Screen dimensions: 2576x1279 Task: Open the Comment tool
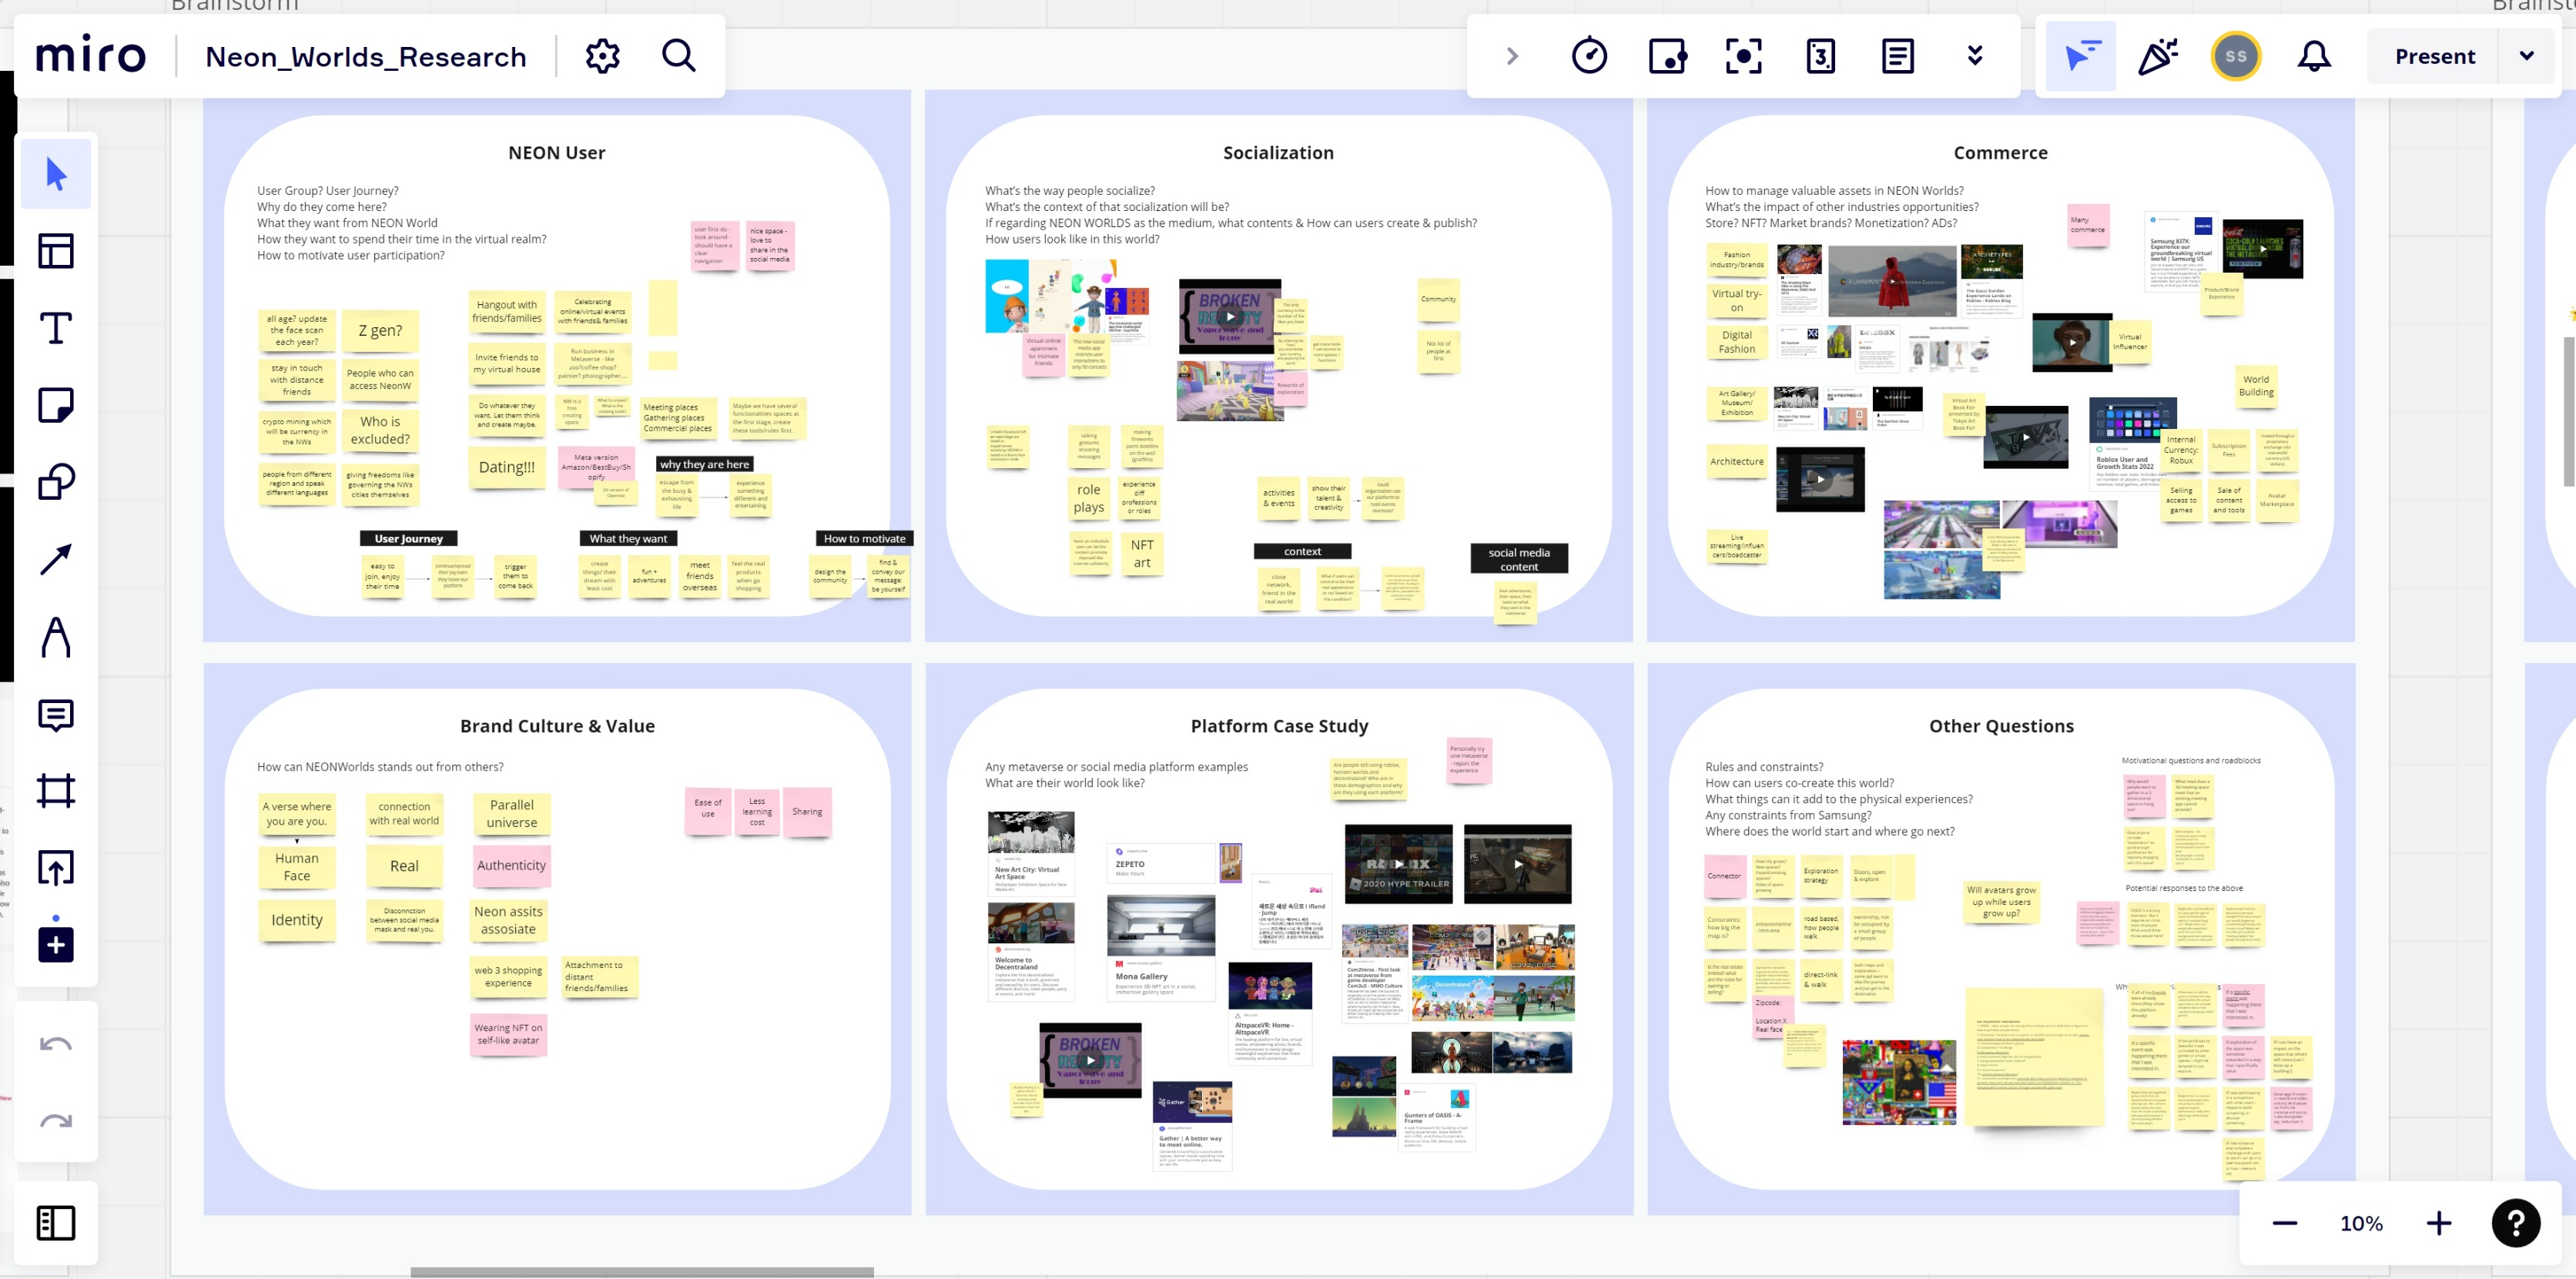click(56, 715)
